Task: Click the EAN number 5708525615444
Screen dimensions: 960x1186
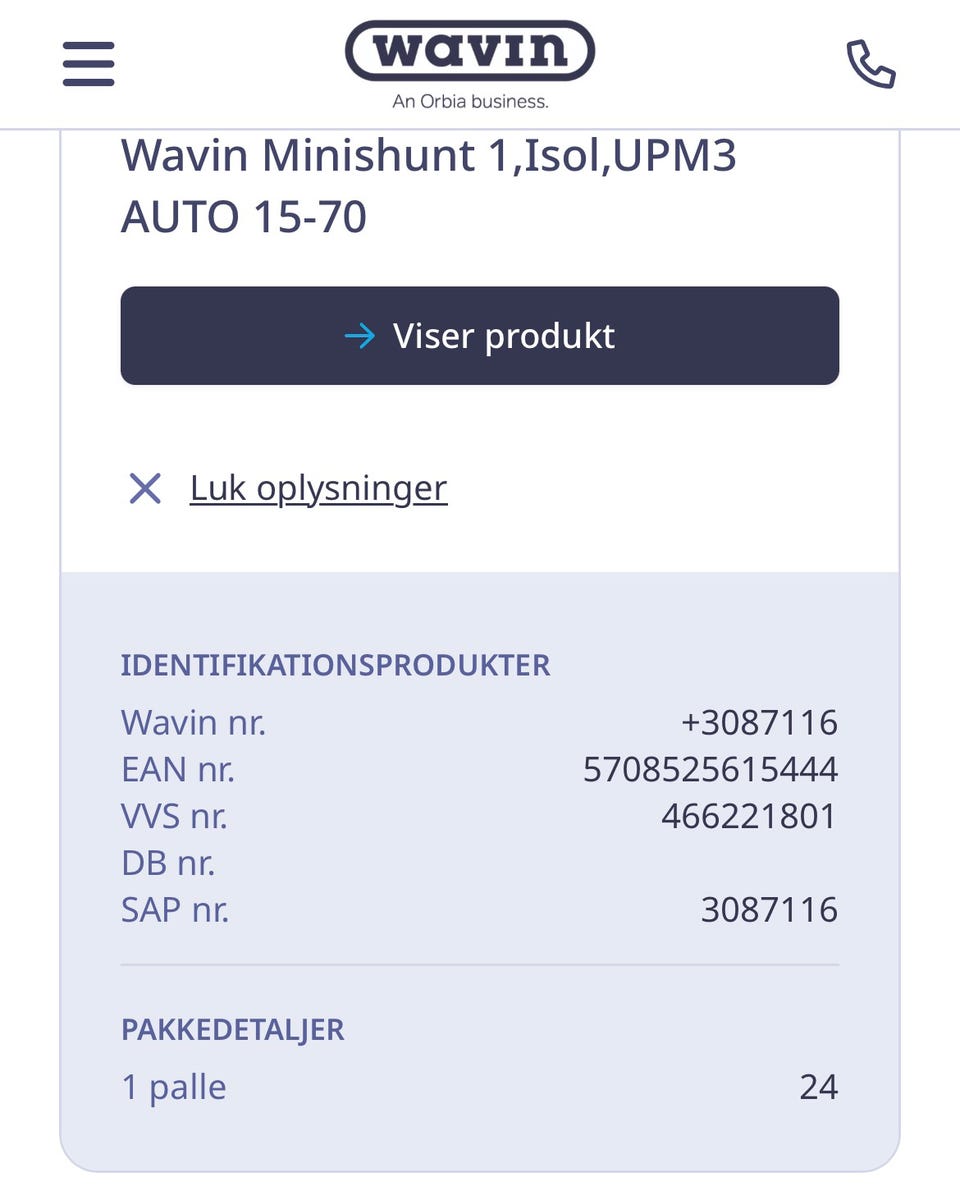Action: pyautogui.click(x=710, y=769)
